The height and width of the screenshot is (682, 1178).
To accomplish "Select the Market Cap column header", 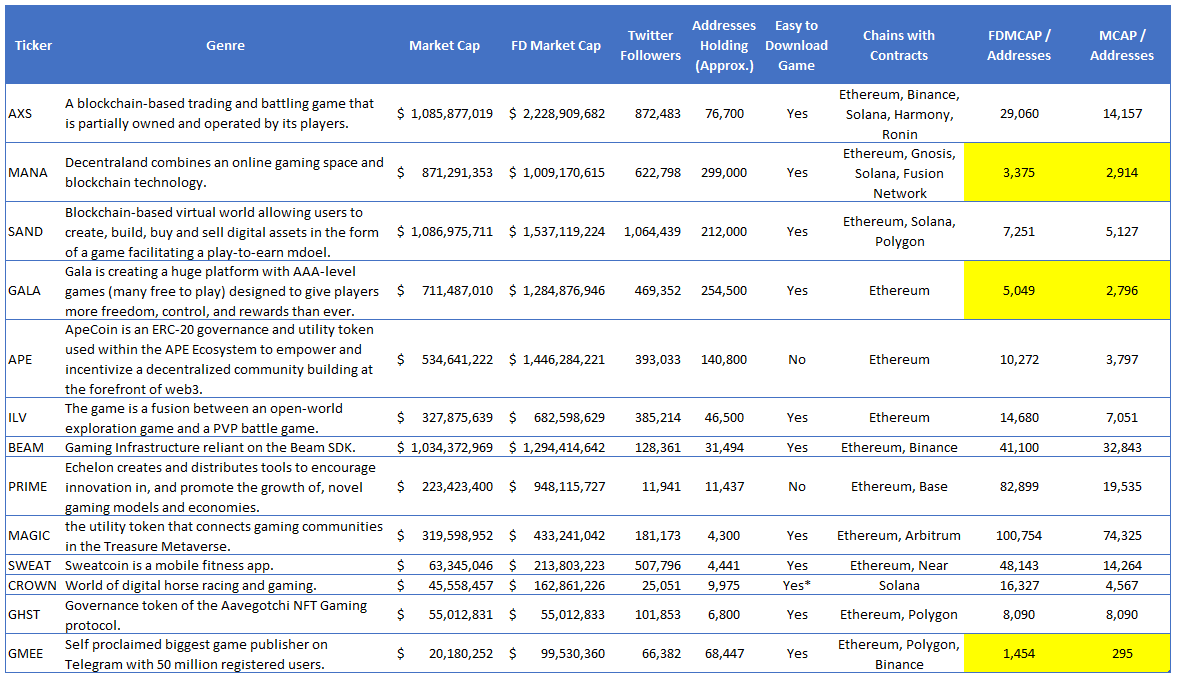I will pos(444,45).
